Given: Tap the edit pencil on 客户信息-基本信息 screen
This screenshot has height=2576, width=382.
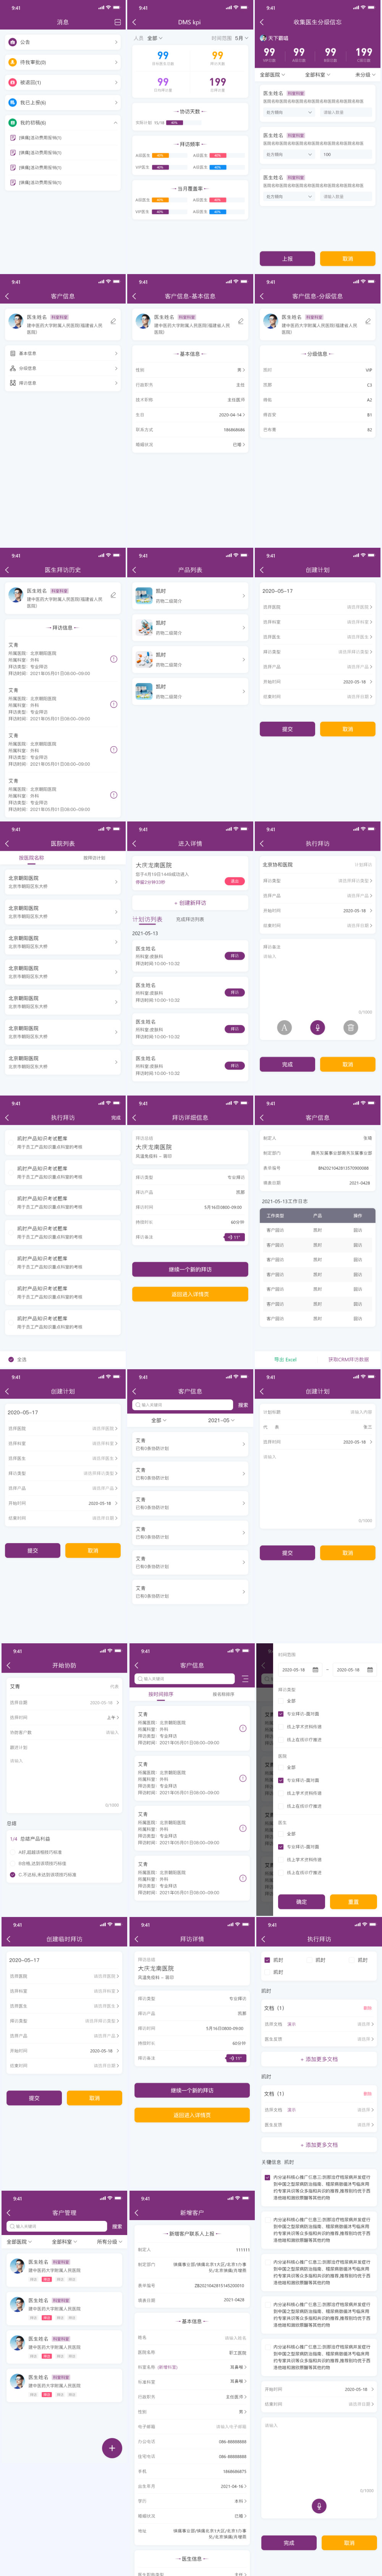Looking at the screenshot, I should click(241, 321).
